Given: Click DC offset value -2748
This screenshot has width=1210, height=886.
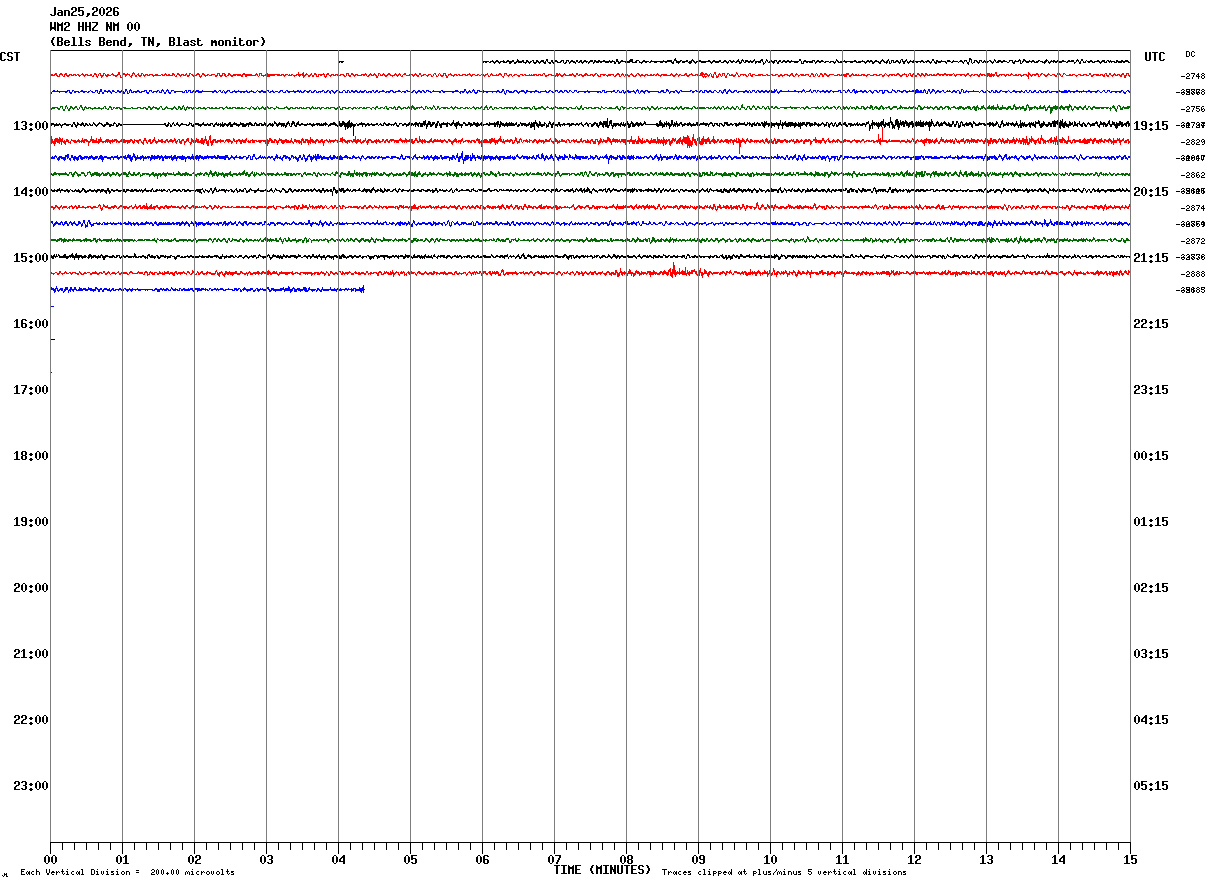Looking at the screenshot, I should pos(1193,76).
